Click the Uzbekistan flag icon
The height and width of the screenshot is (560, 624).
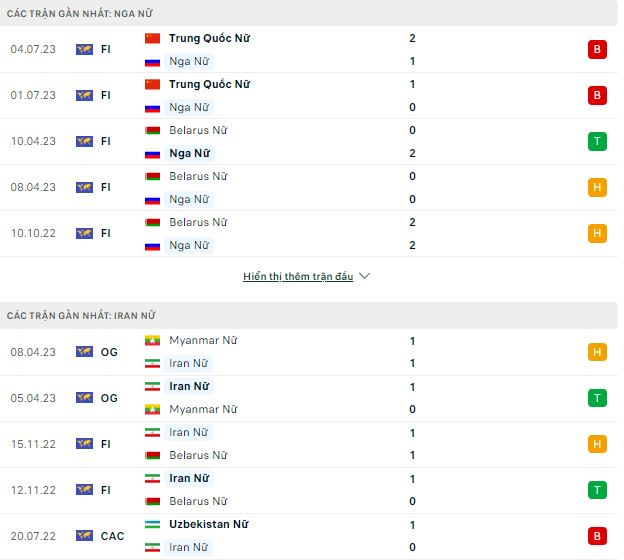152,524
